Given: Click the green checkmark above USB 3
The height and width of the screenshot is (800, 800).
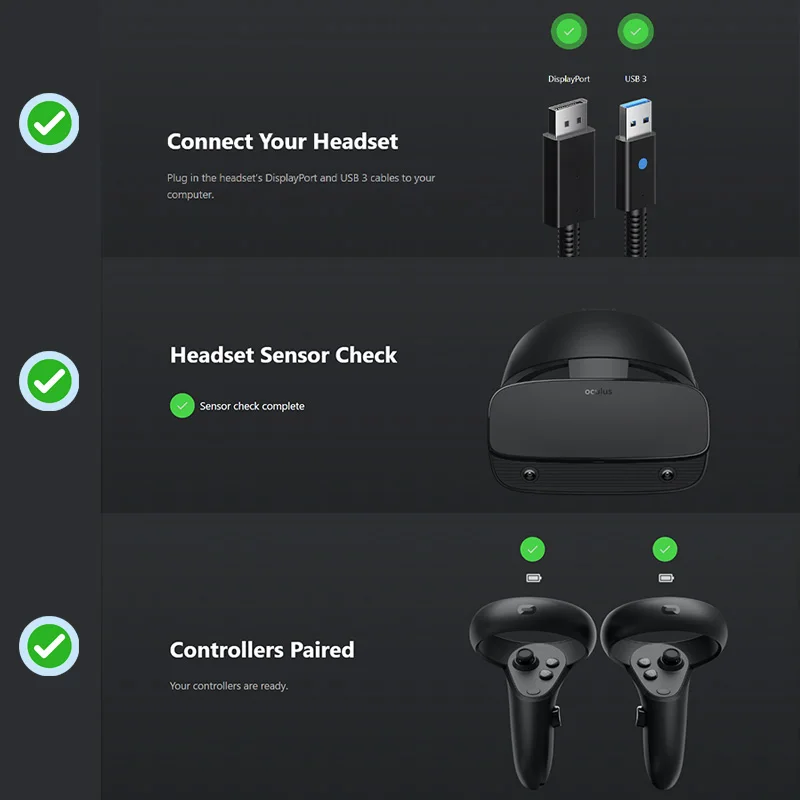Looking at the screenshot, I should pos(635,32).
